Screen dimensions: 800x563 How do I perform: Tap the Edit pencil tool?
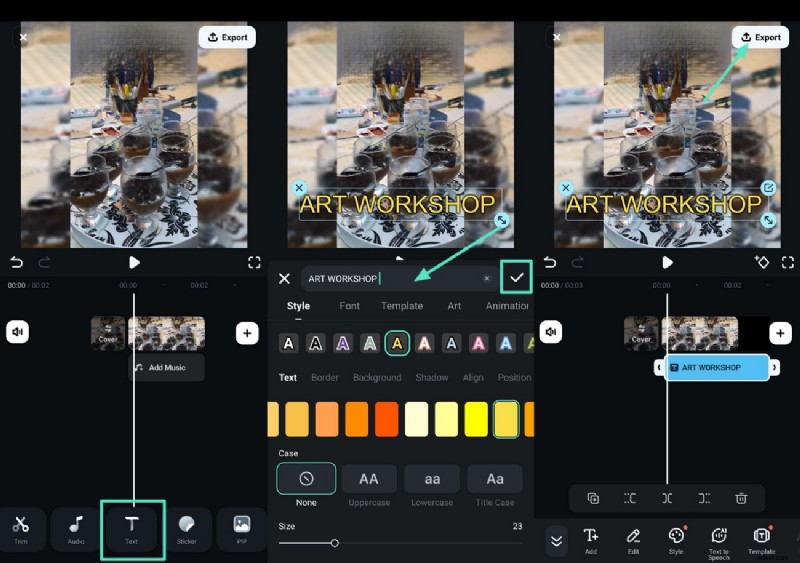[x=633, y=540]
